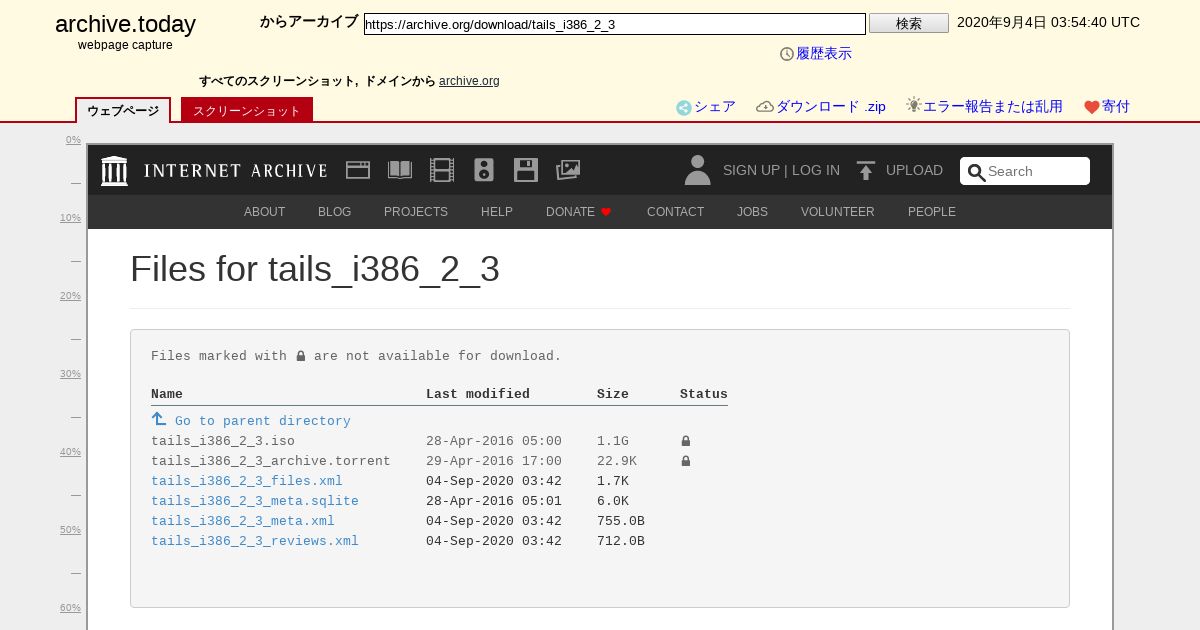Click the magnifier icon in Search box
Image resolution: width=1200 pixels, height=630 pixels.
(x=976, y=172)
